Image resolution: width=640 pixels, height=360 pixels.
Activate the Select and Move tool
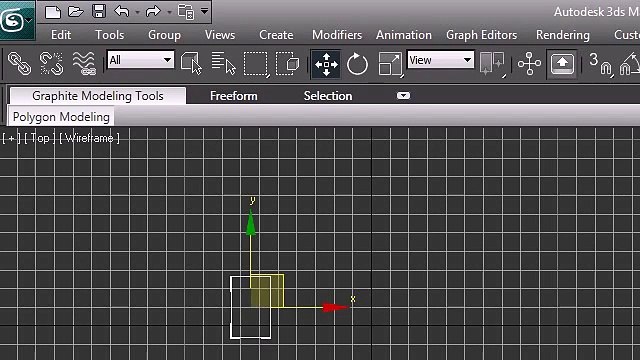(x=326, y=64)
